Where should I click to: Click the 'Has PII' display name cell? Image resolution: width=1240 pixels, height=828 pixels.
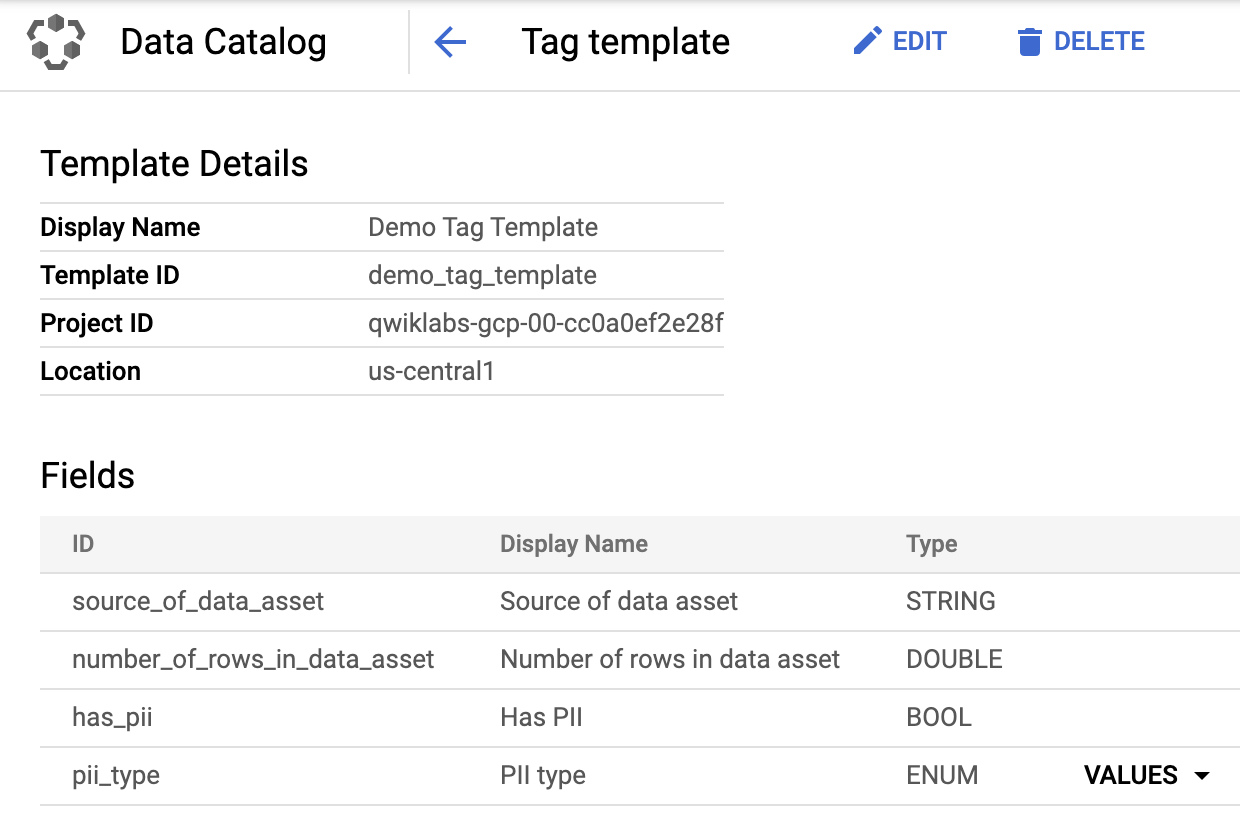click(x=541, y=717)
